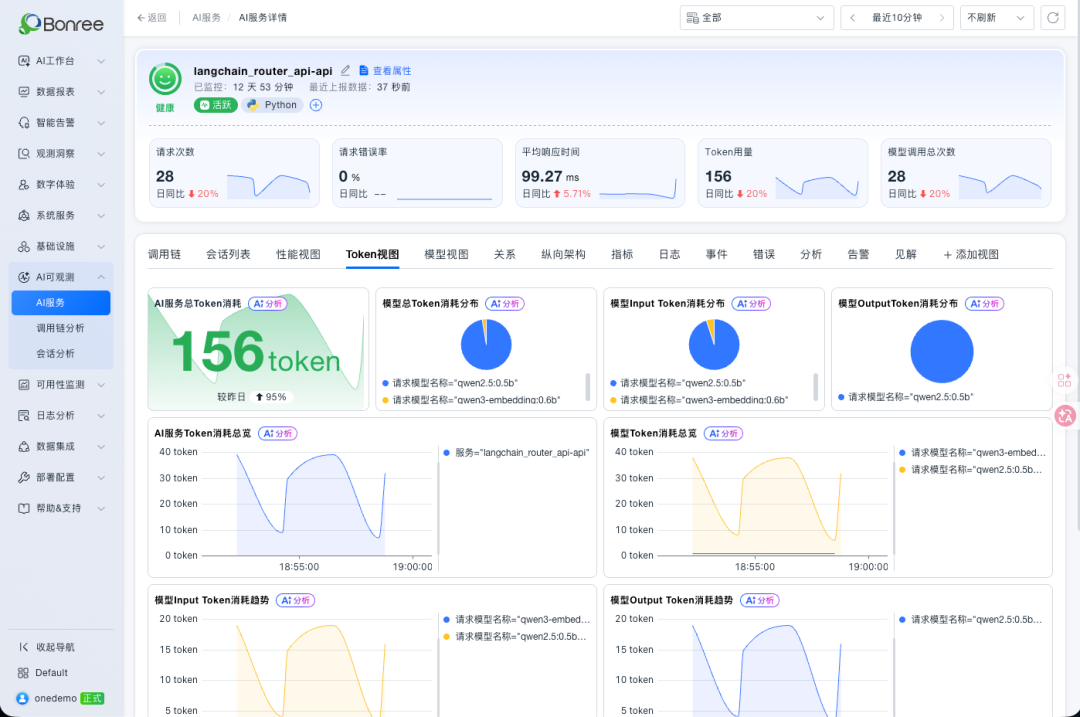Open AI分析 for 模型Input Token消耗分布

(751, 304)
